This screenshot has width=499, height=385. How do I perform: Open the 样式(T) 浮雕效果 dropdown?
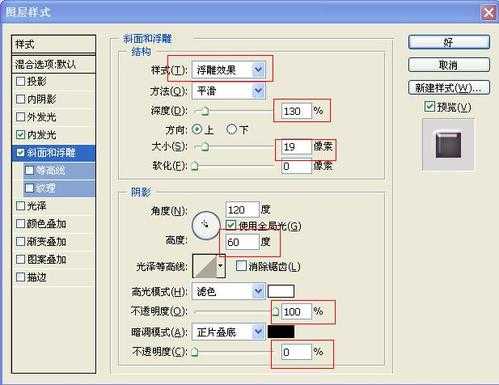pos(229,70)
